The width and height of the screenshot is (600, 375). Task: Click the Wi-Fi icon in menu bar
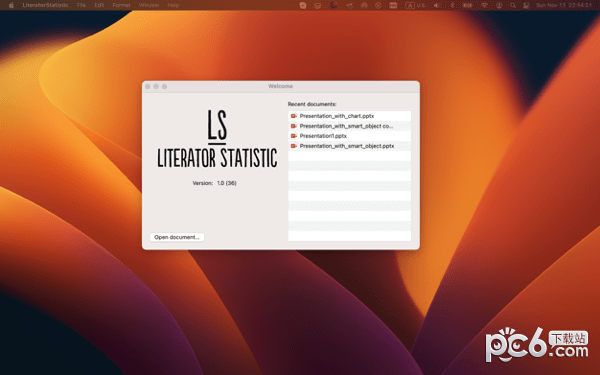484,5
